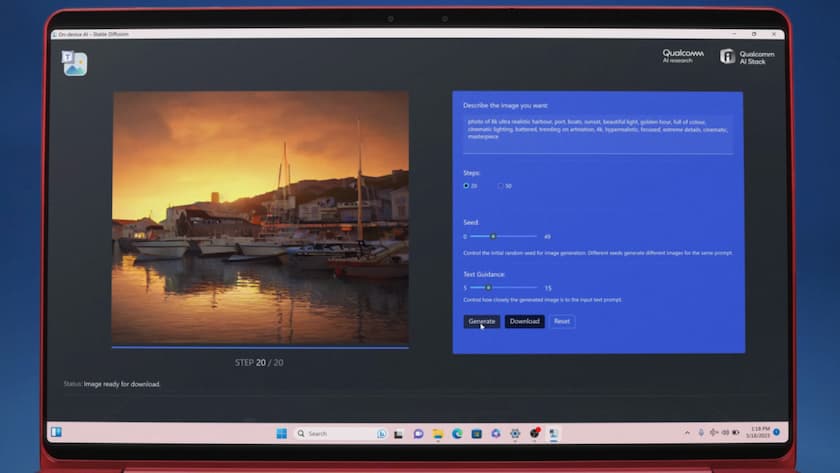Open the Widgets icon at taskbar left
Viewport: 840px width, 473px height.
coord(56,432)
